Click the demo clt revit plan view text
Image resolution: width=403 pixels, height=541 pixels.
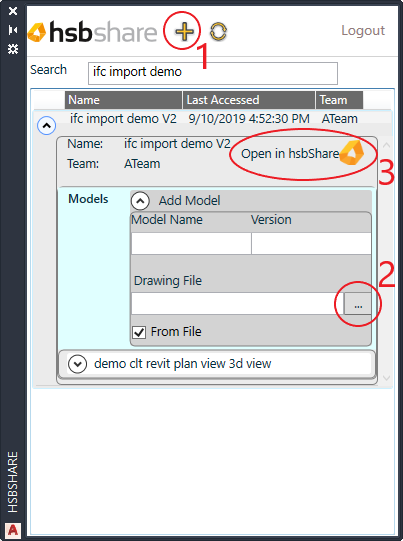click(x=183, y=364)
